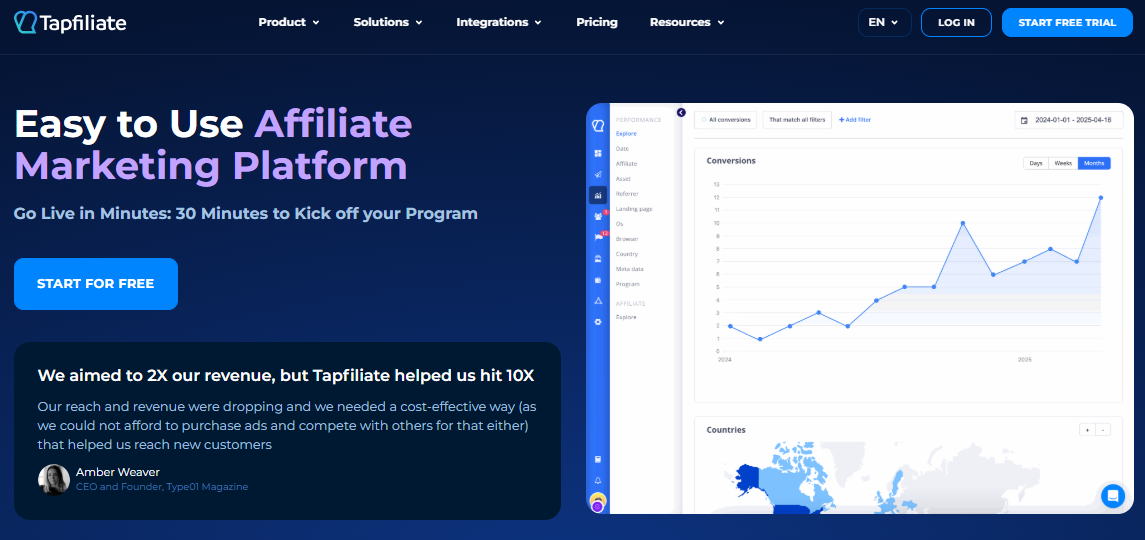The image size is (1145, 540).
Task: Open the dashboard grid icon in sidebar
Action: tap(598, 153)
